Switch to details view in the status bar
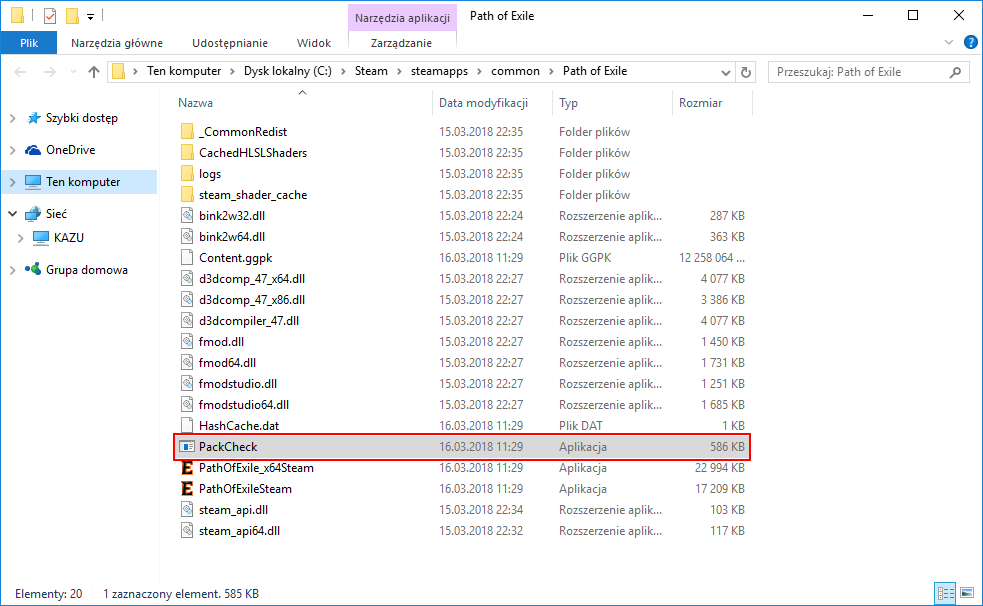Viewport: 983px width, 606px height. [946, 593]
